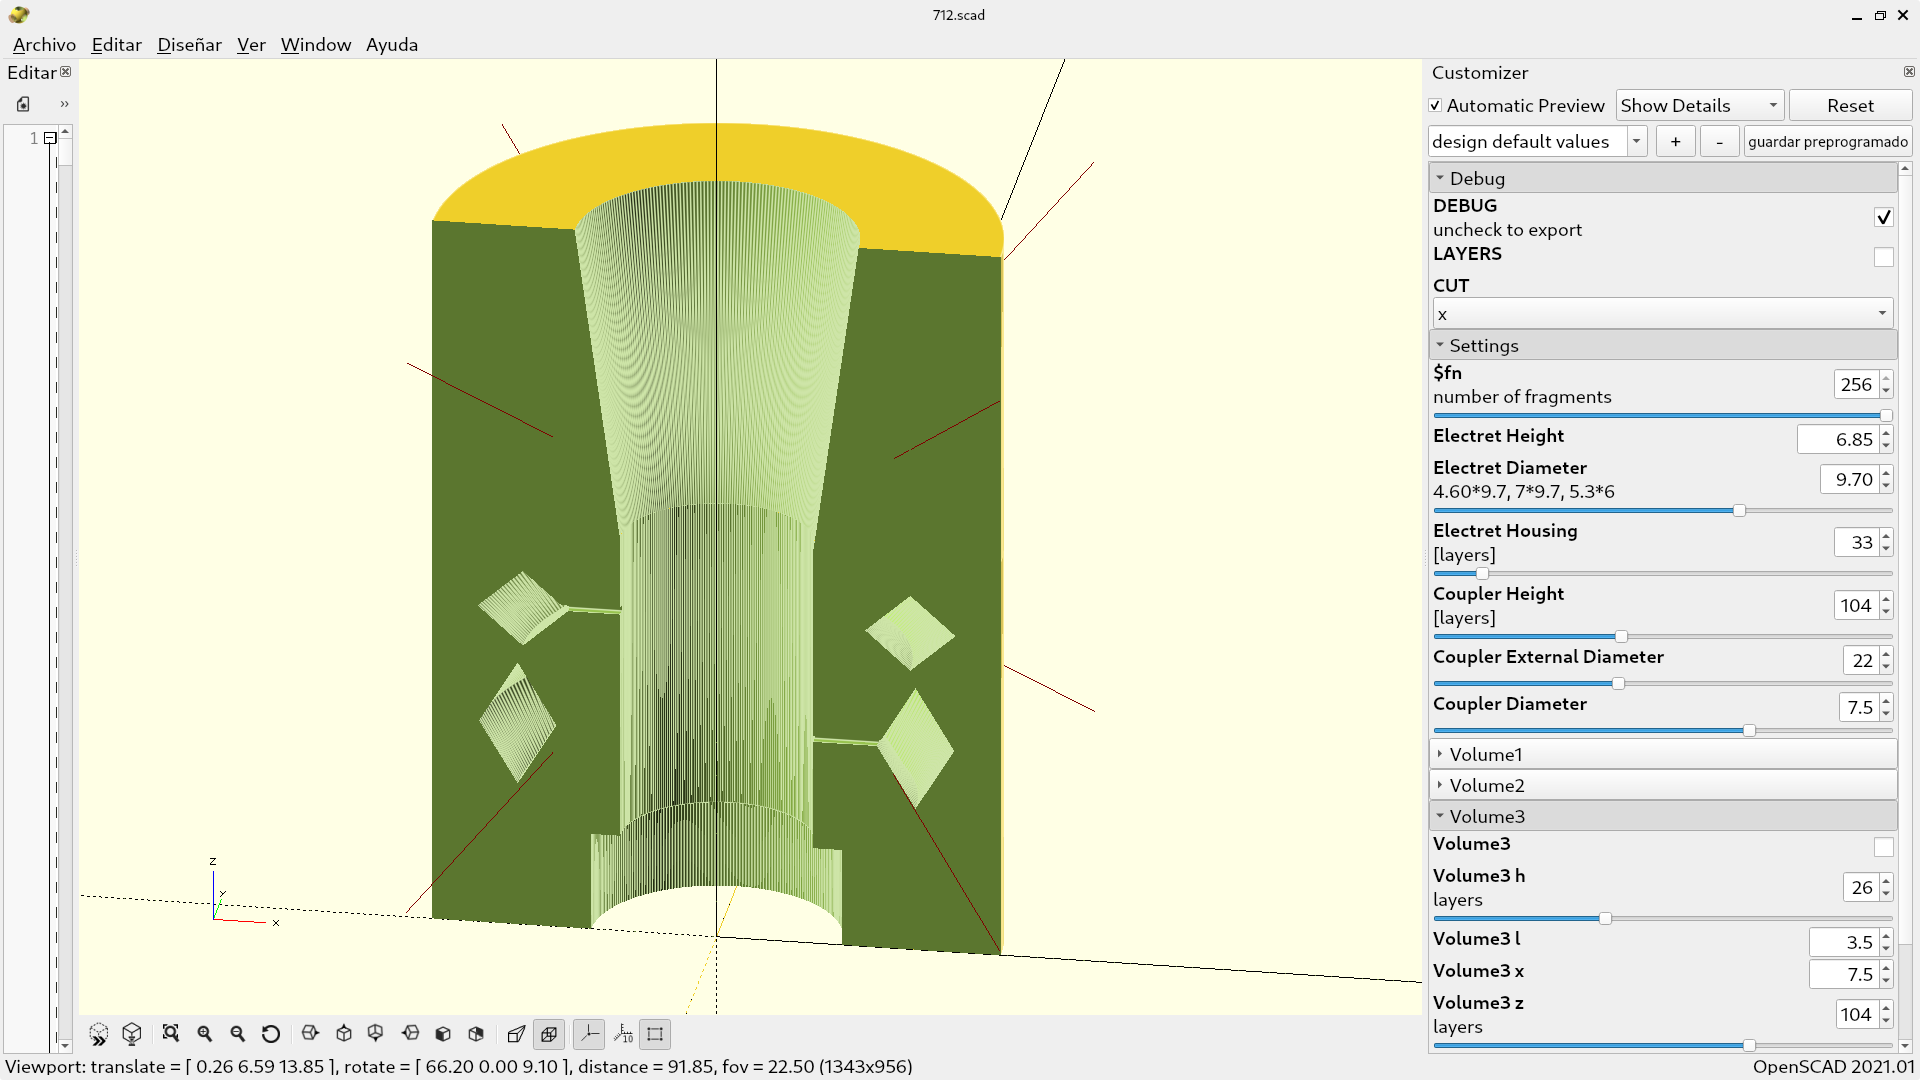The height and width of the screenshot is (1080, 1920).
Task: Enable the Volume3 checkbox
Action: click(1884, 847)
